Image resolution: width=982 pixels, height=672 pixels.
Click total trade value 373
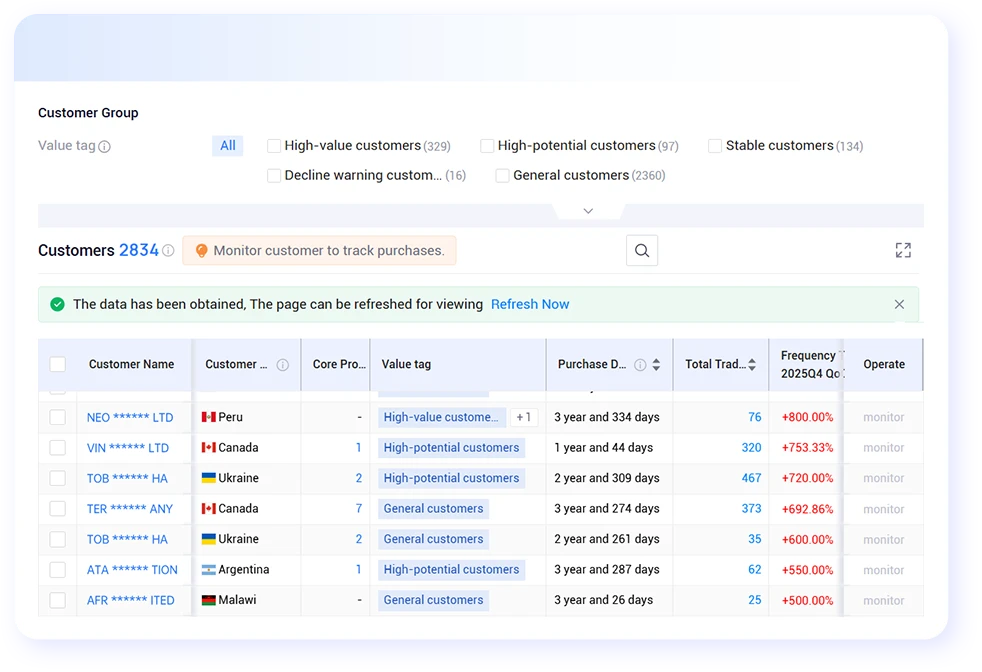point(751,509)
